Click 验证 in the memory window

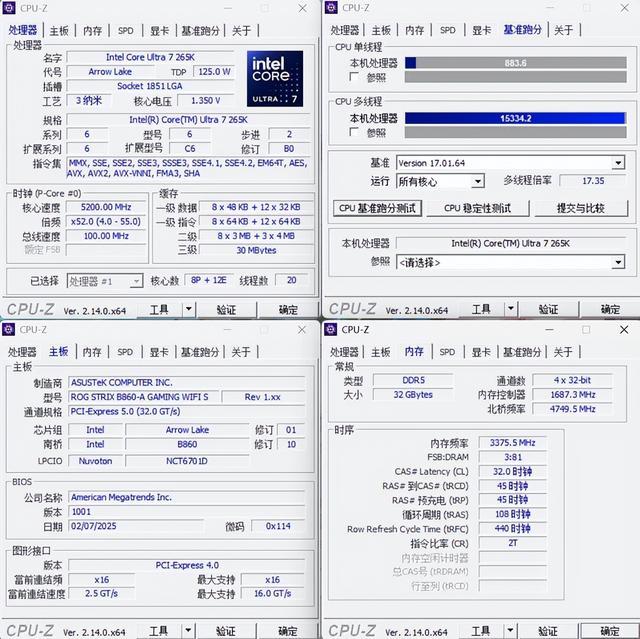pos(548,631)
